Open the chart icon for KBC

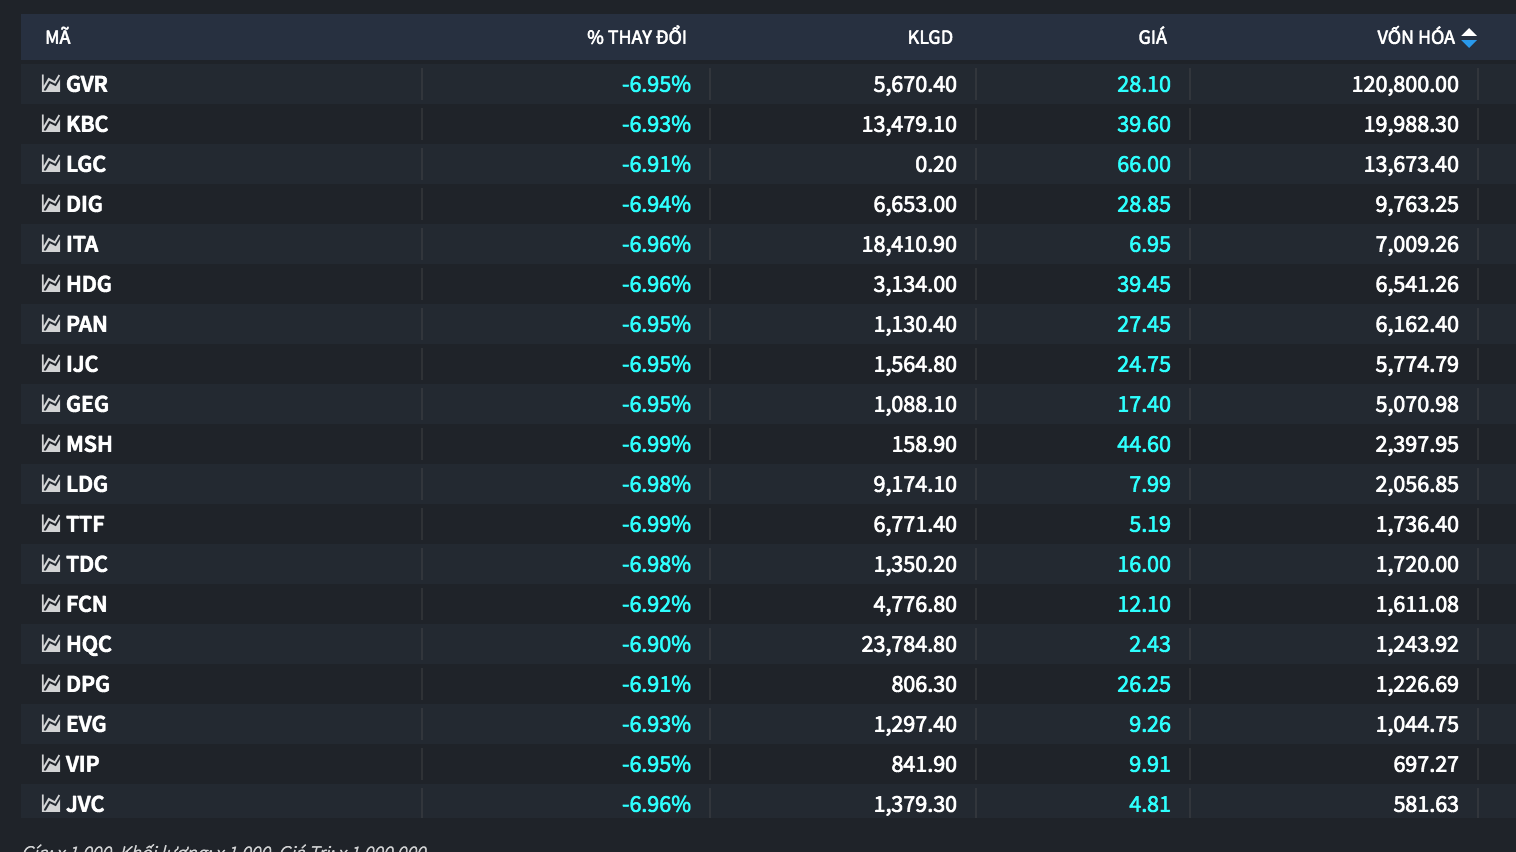coord(51,124)
